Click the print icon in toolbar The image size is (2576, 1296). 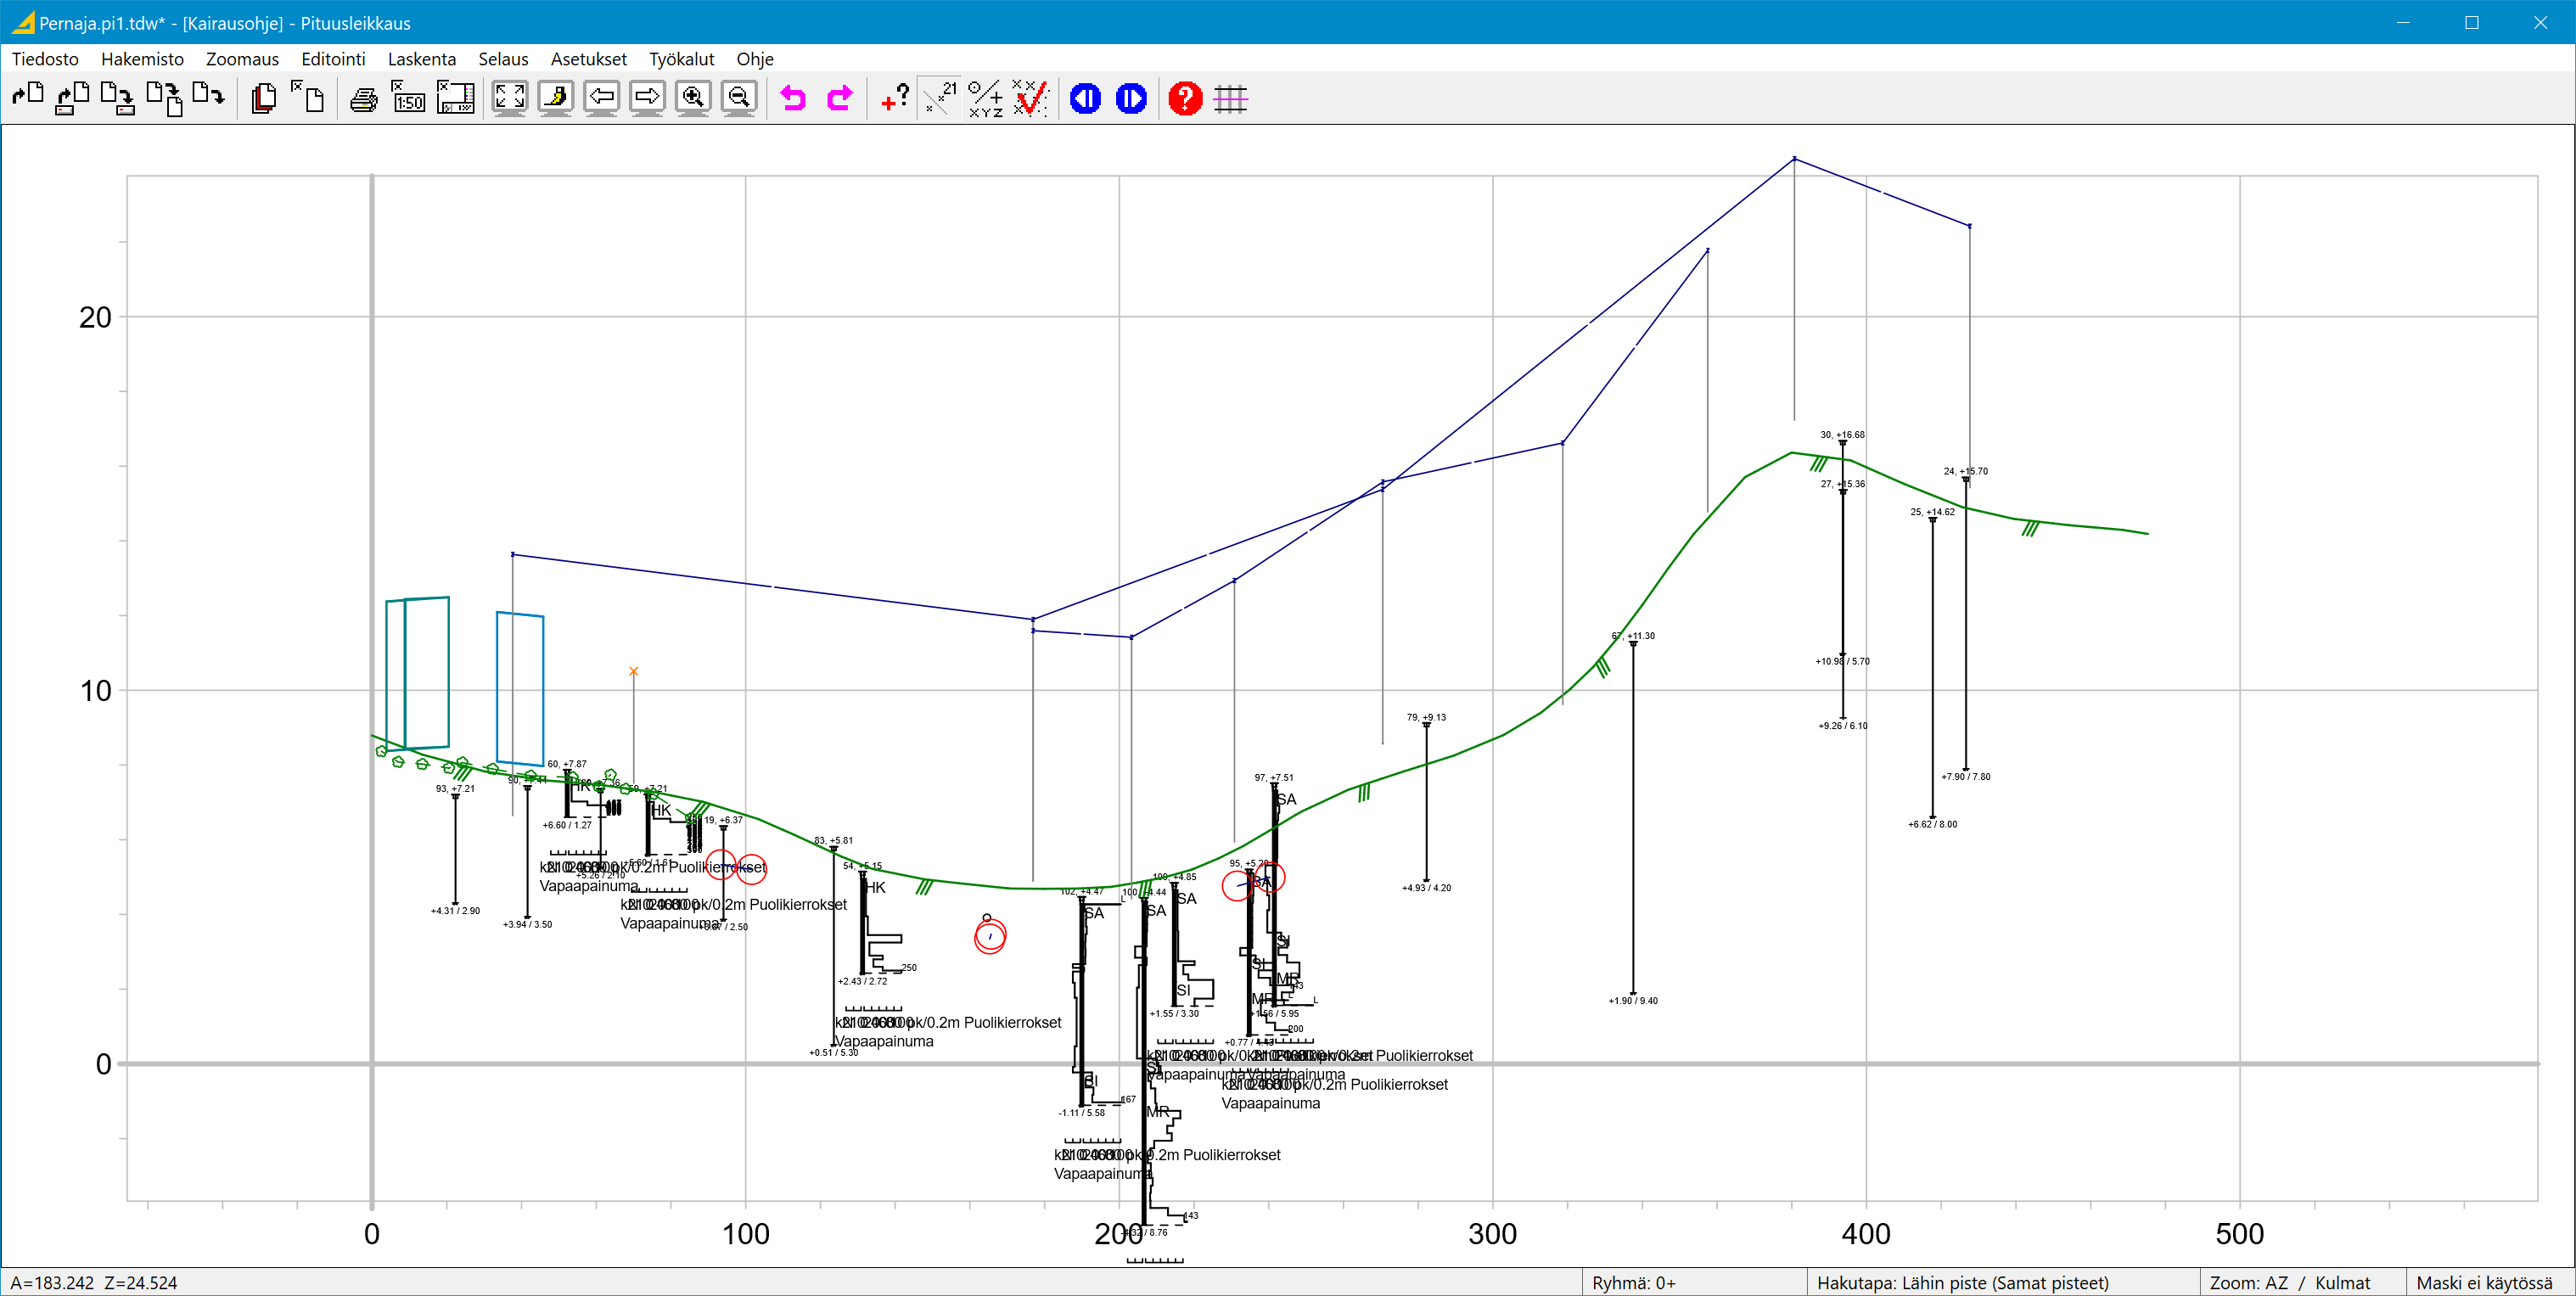364,98
